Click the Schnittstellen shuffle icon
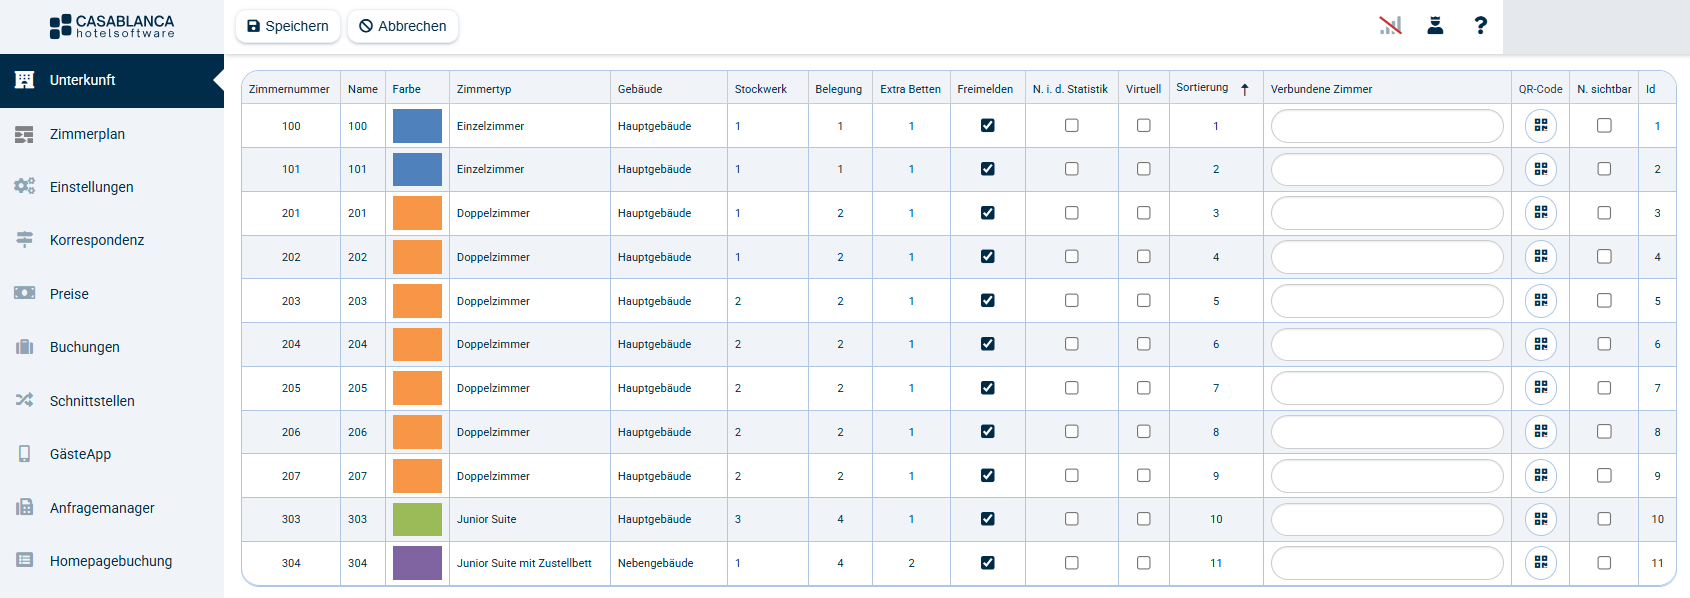 click(25, 400)
